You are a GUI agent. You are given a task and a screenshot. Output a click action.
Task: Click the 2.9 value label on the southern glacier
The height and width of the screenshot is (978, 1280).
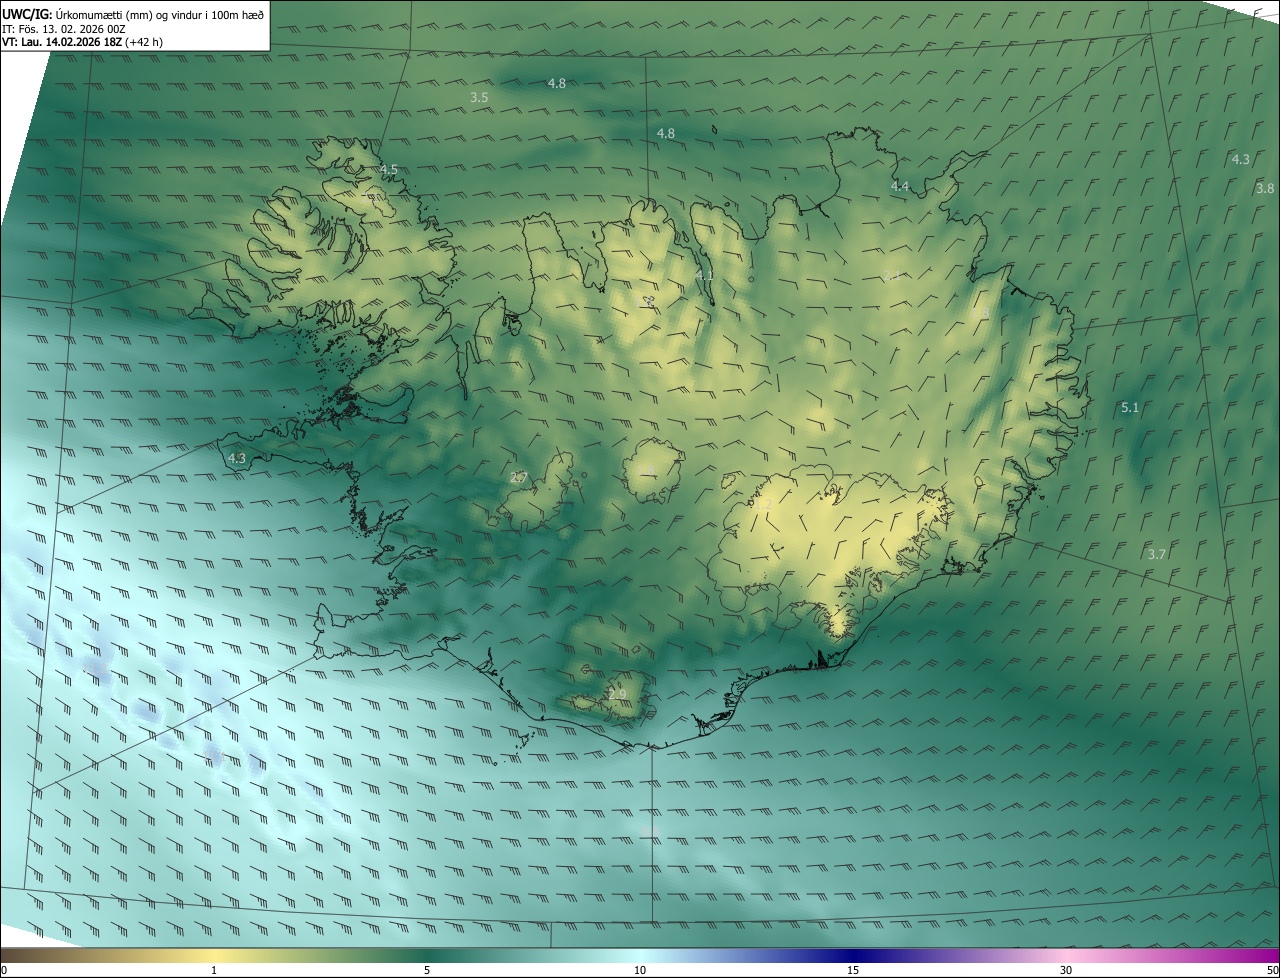617,693
